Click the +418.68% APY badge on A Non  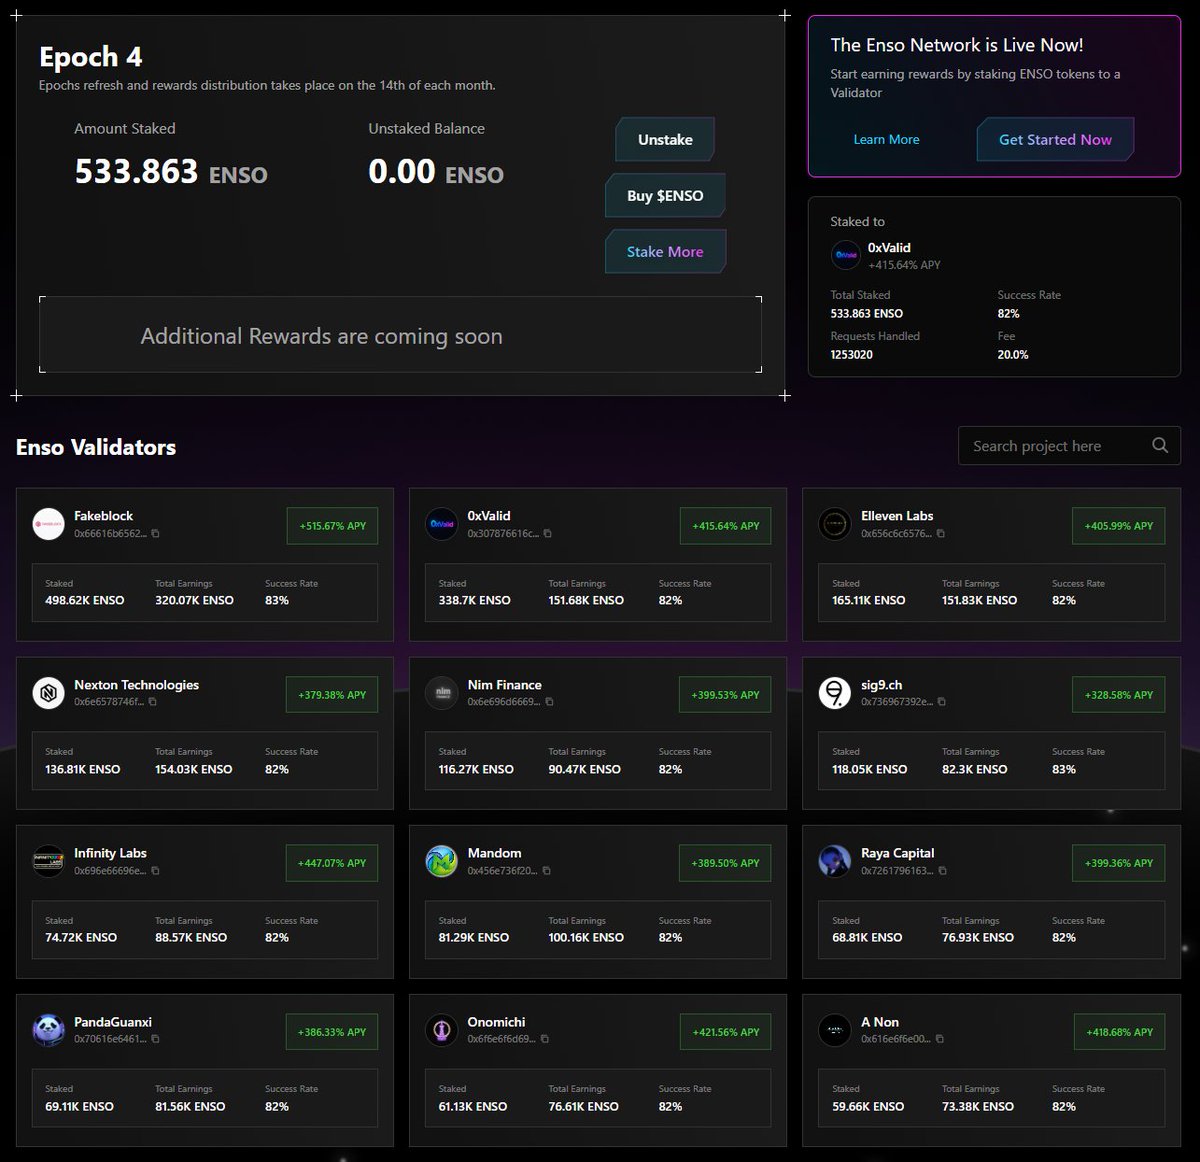[x=1118, y=1032]
